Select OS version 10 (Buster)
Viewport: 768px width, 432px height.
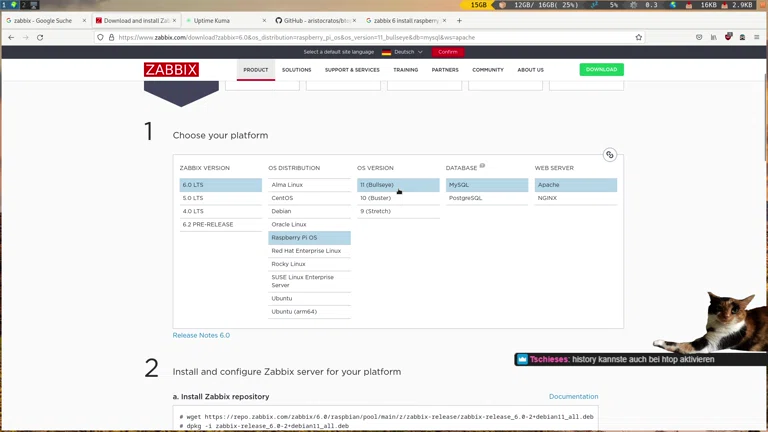pos(398,198)
